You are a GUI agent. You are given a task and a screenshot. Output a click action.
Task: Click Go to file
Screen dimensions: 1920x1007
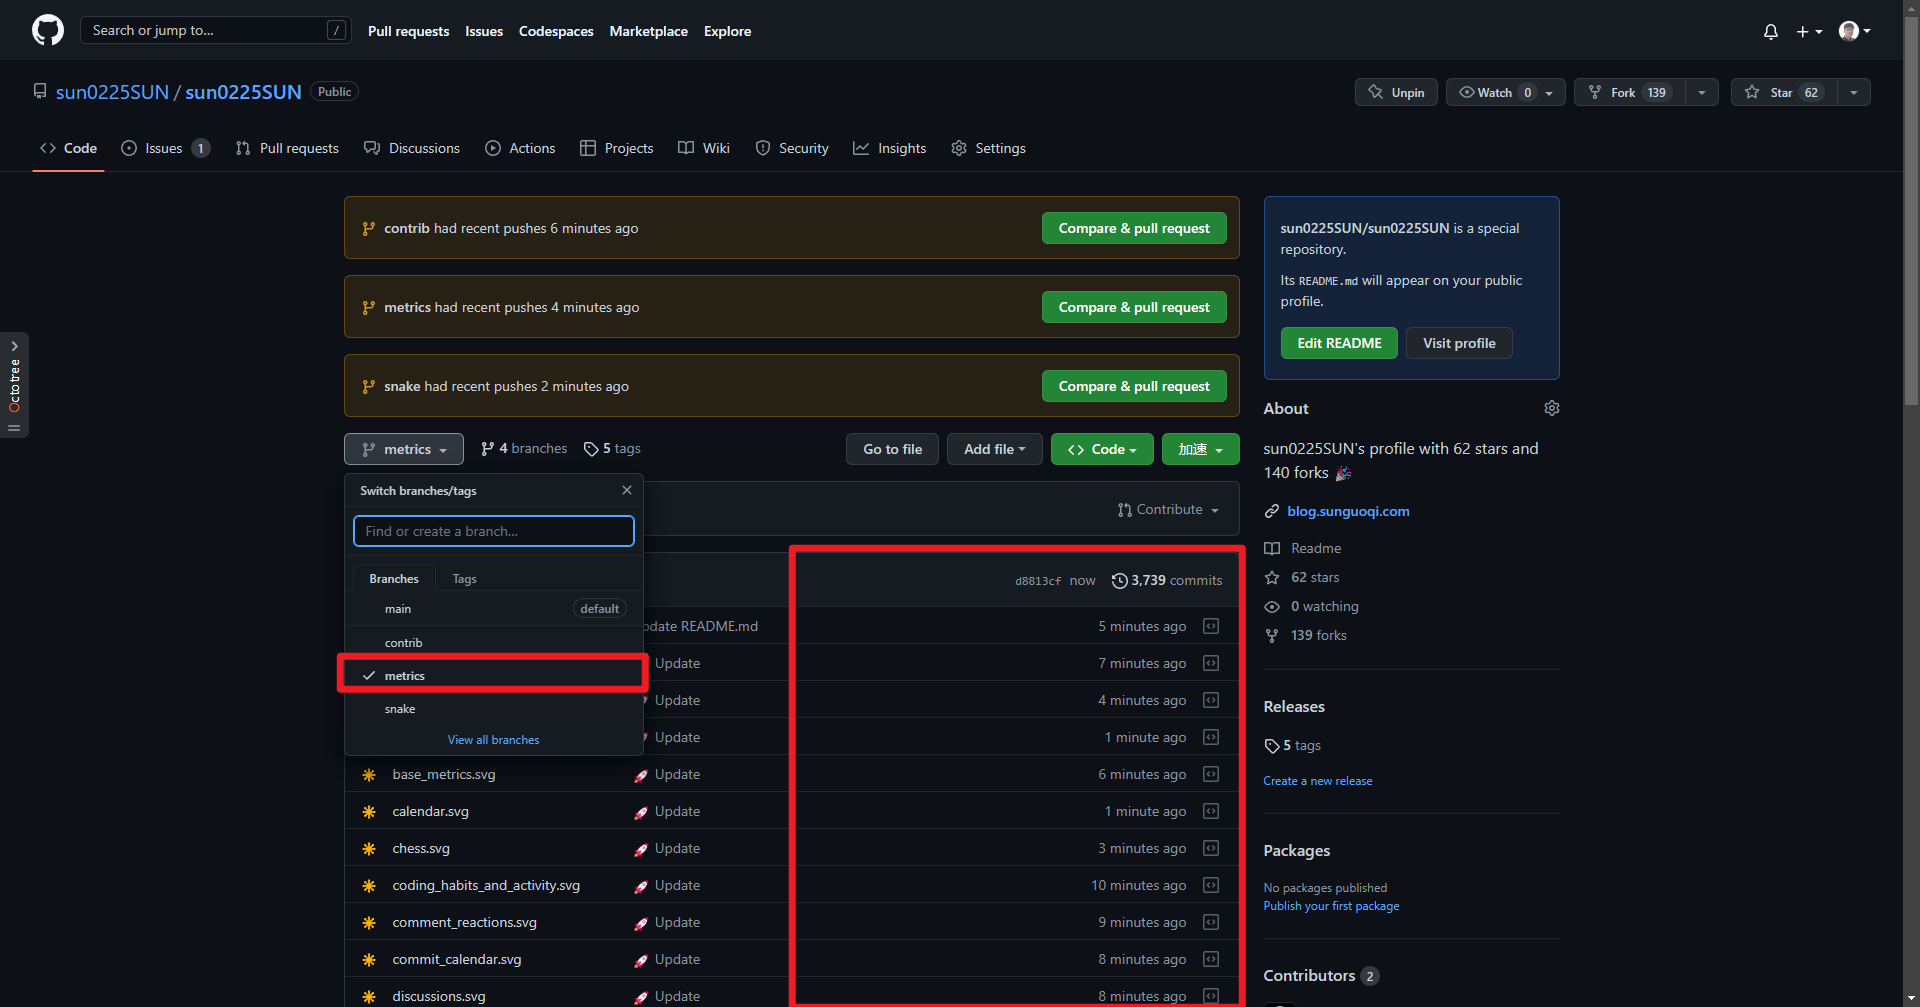click(x=892, y=449)
